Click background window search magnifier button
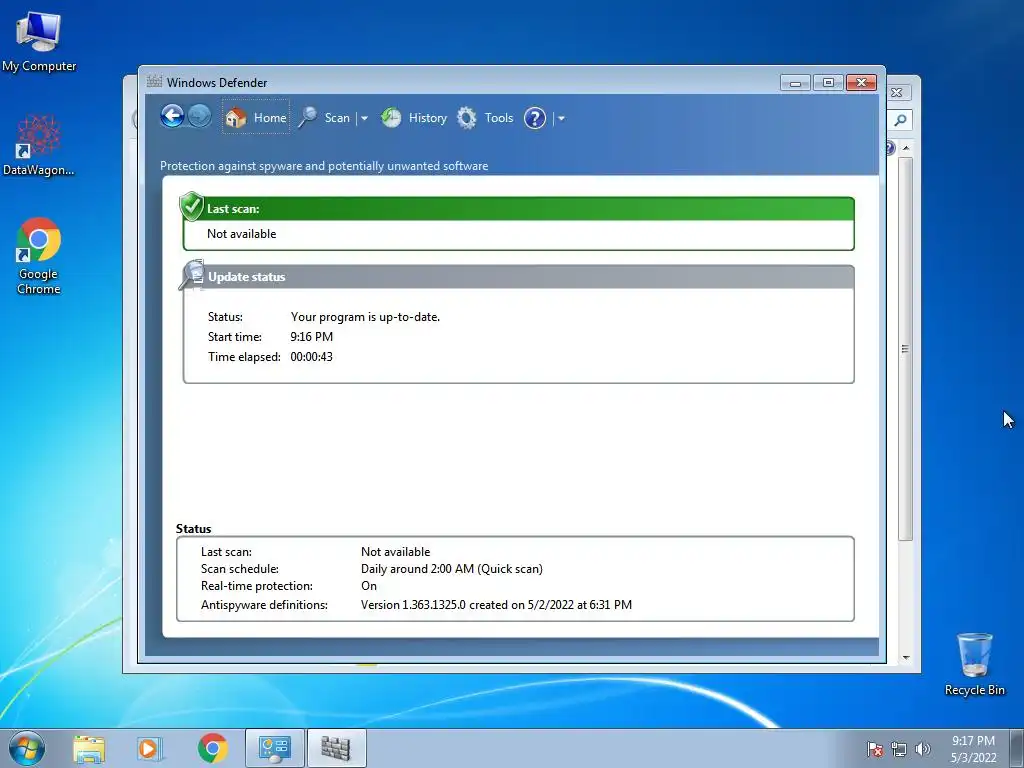This screenshot has width=1024, height=768. coord(900,120)
